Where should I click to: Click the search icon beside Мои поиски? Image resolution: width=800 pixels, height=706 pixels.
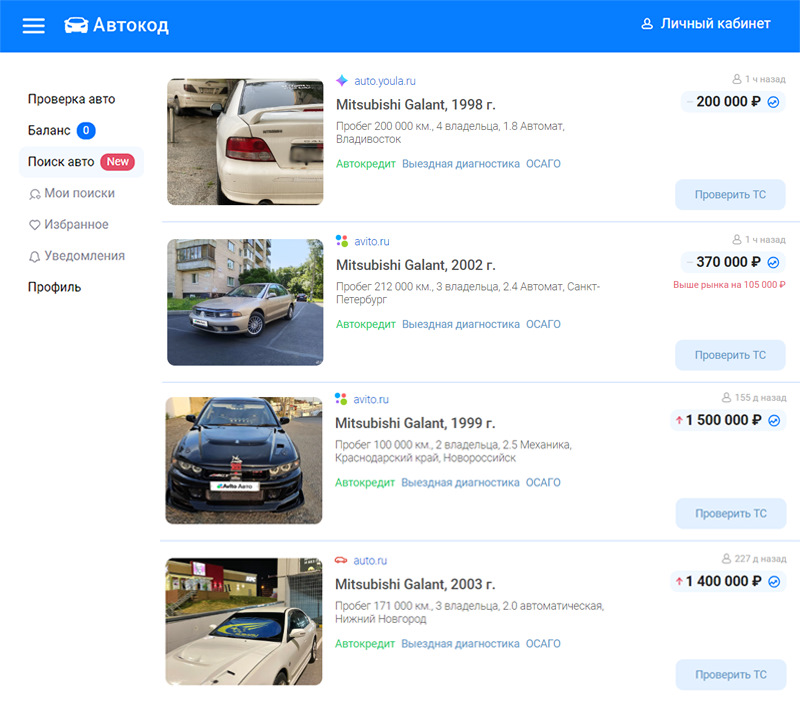pos(35,194)
